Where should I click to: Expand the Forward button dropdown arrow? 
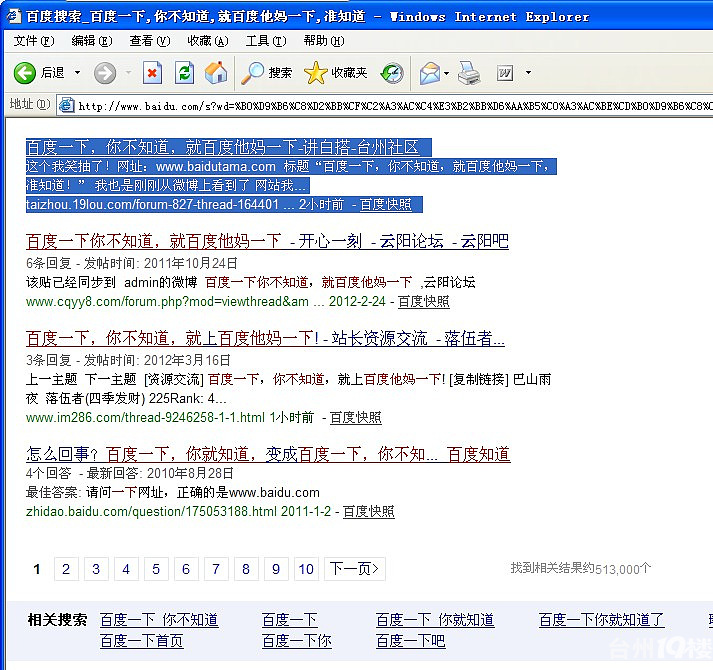click(x=128, y=73)
